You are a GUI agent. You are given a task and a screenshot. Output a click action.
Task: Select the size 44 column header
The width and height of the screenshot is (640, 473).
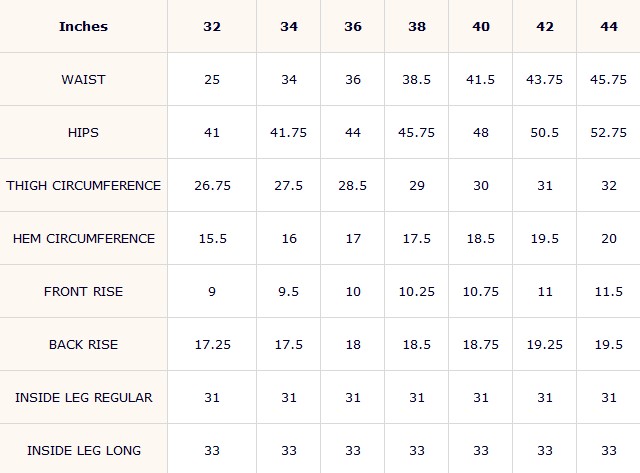pyautogui.click(x=609, y=26)
